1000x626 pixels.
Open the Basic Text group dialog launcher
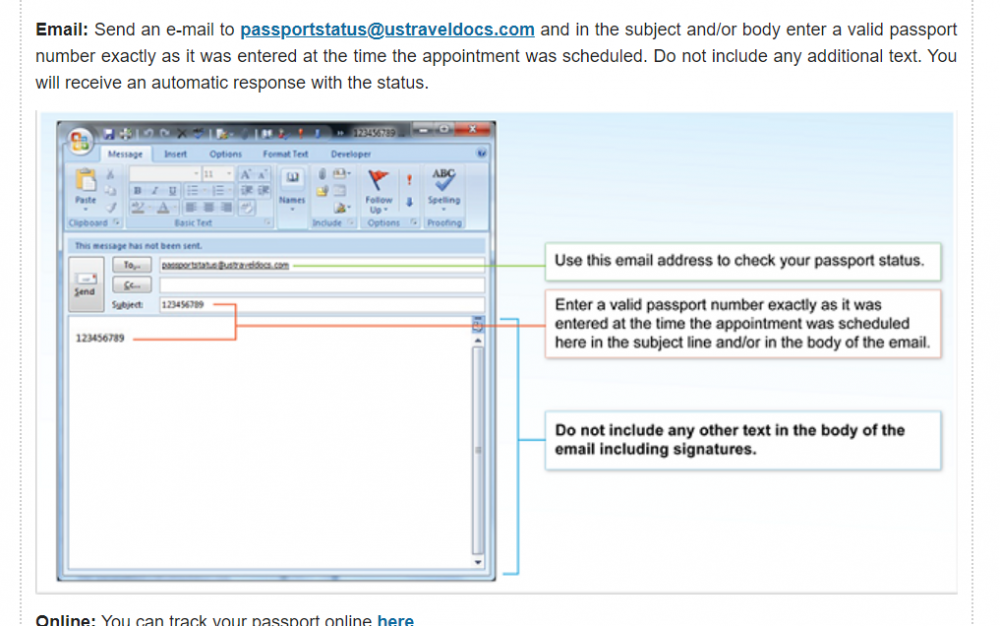(267, 222)
